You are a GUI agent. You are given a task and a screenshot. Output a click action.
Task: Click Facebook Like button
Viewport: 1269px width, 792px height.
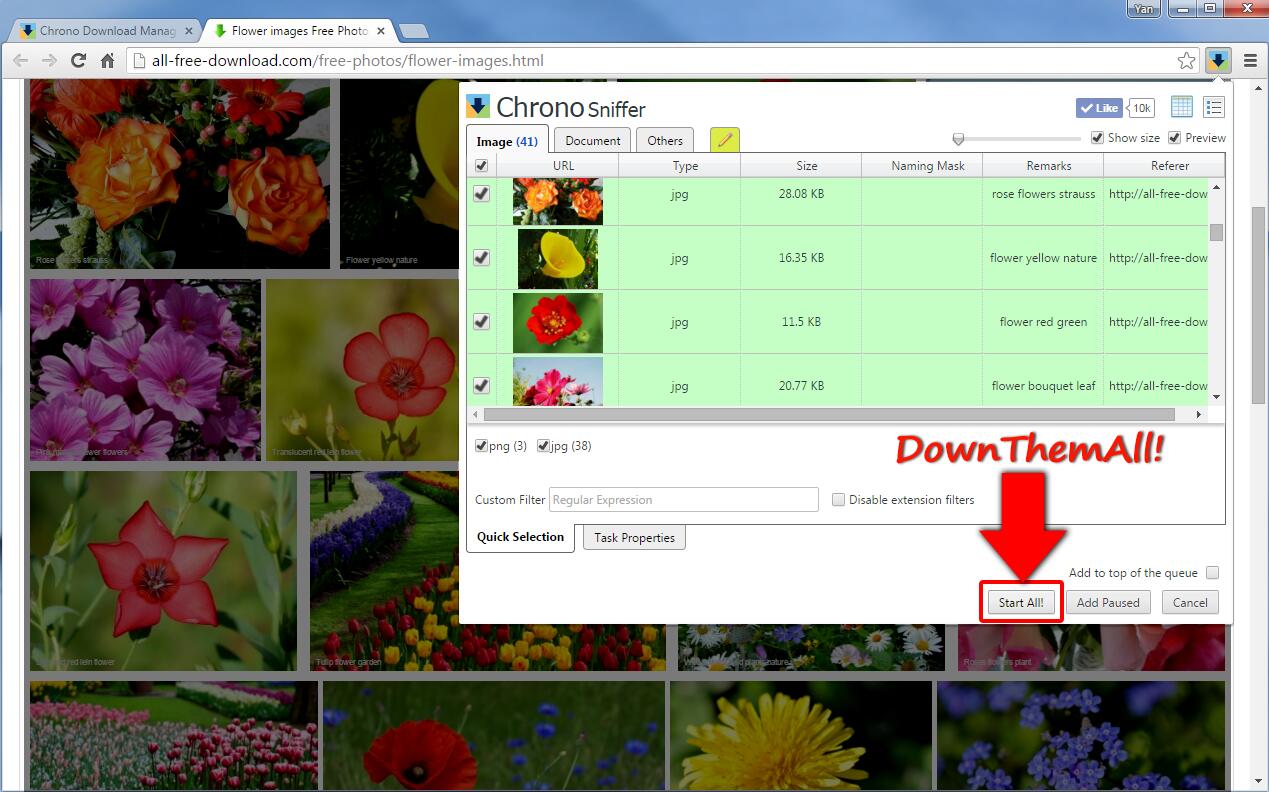click(x=1099, y=108)
